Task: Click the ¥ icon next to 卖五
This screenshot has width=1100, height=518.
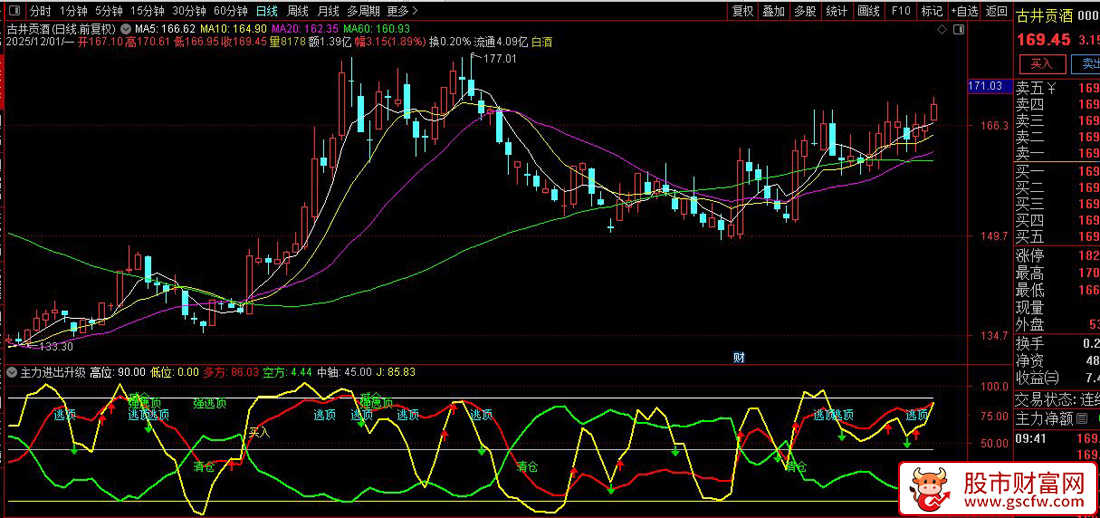Action: click(1051, 88)
